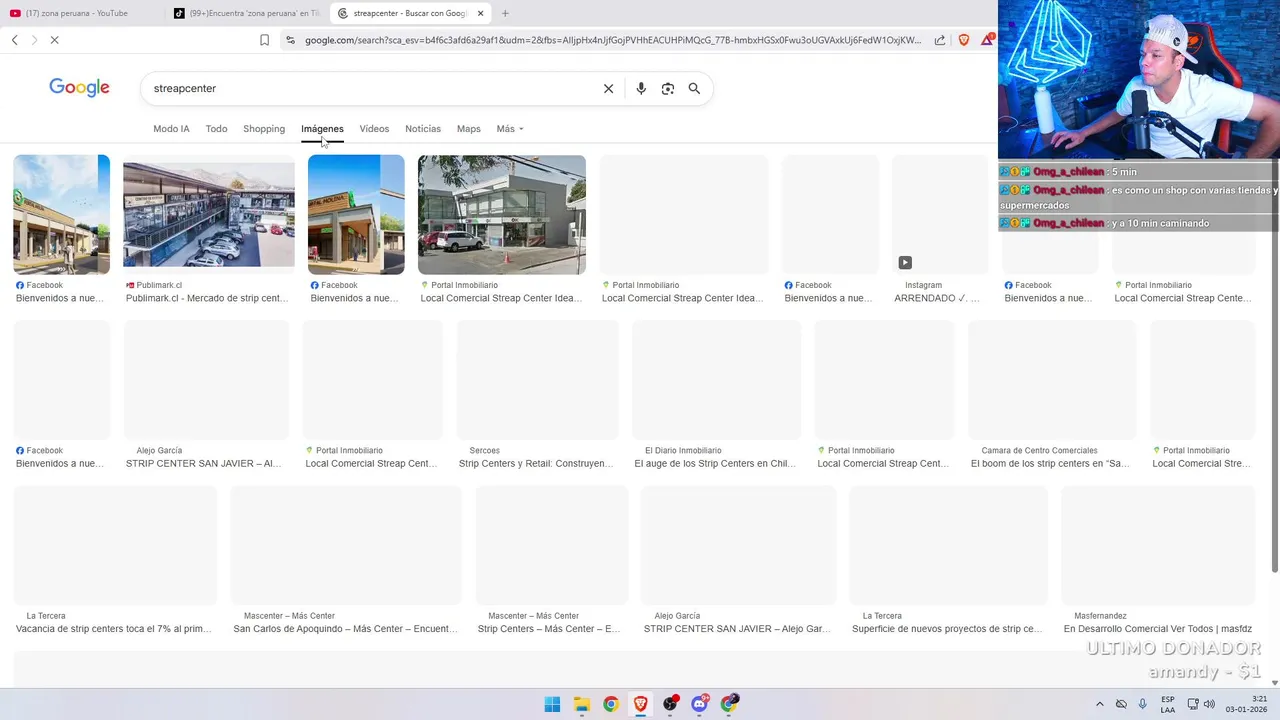
Task: Click the share icon in the address bar
Action: pos(940,40)
